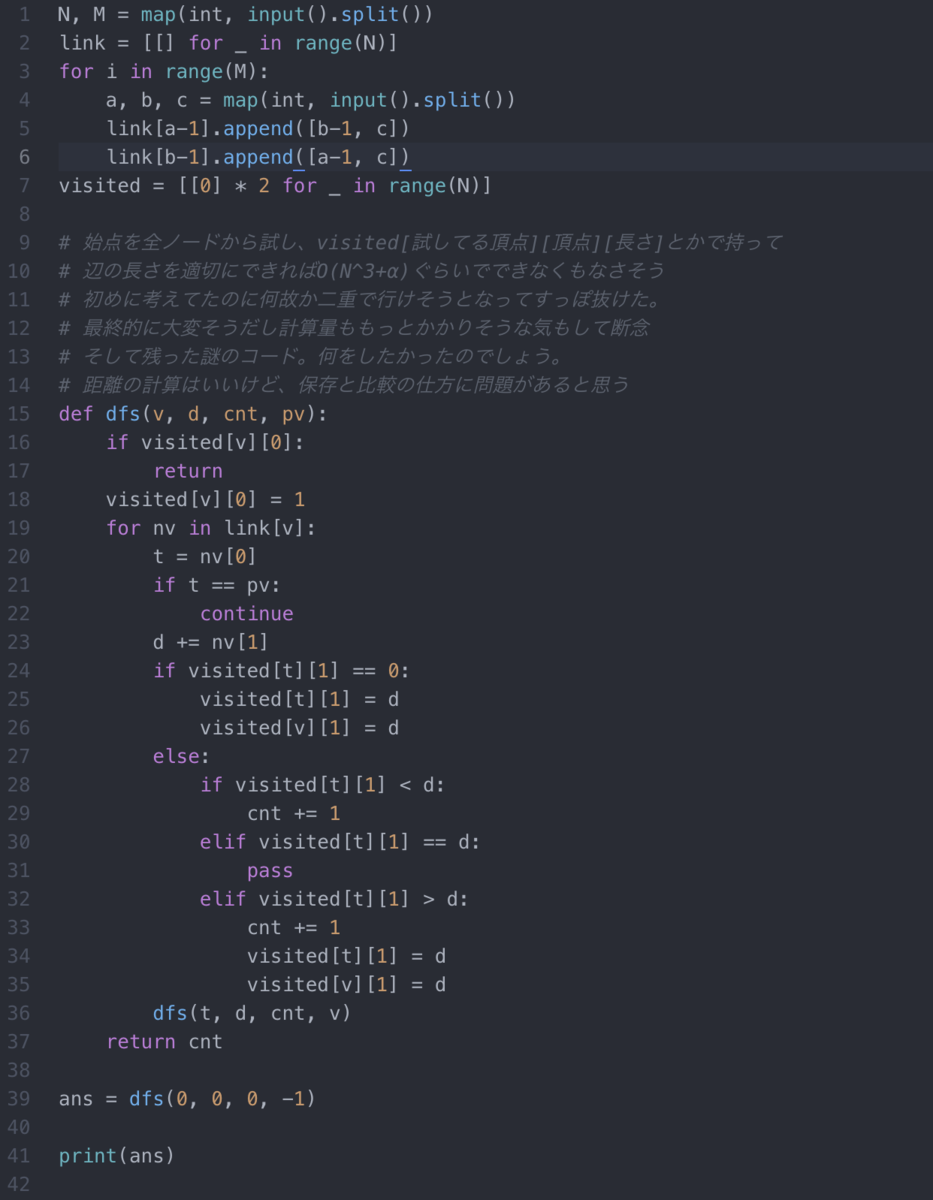The height and width of the screenshot is (1200, 933).
Task: Click the line "print(ans)"
Action: 117,1155
